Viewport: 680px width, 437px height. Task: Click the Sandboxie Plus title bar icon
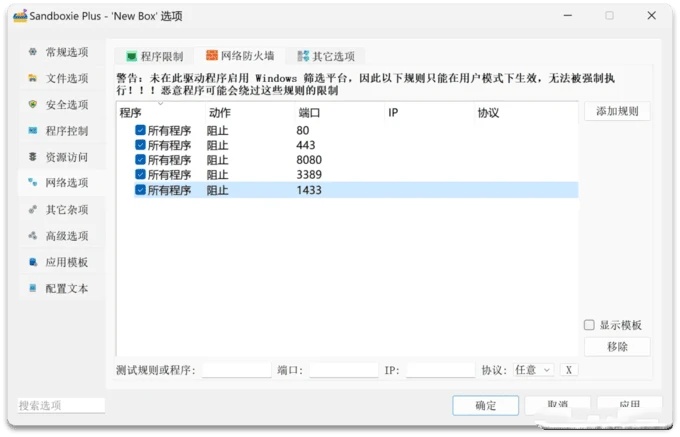20,16
